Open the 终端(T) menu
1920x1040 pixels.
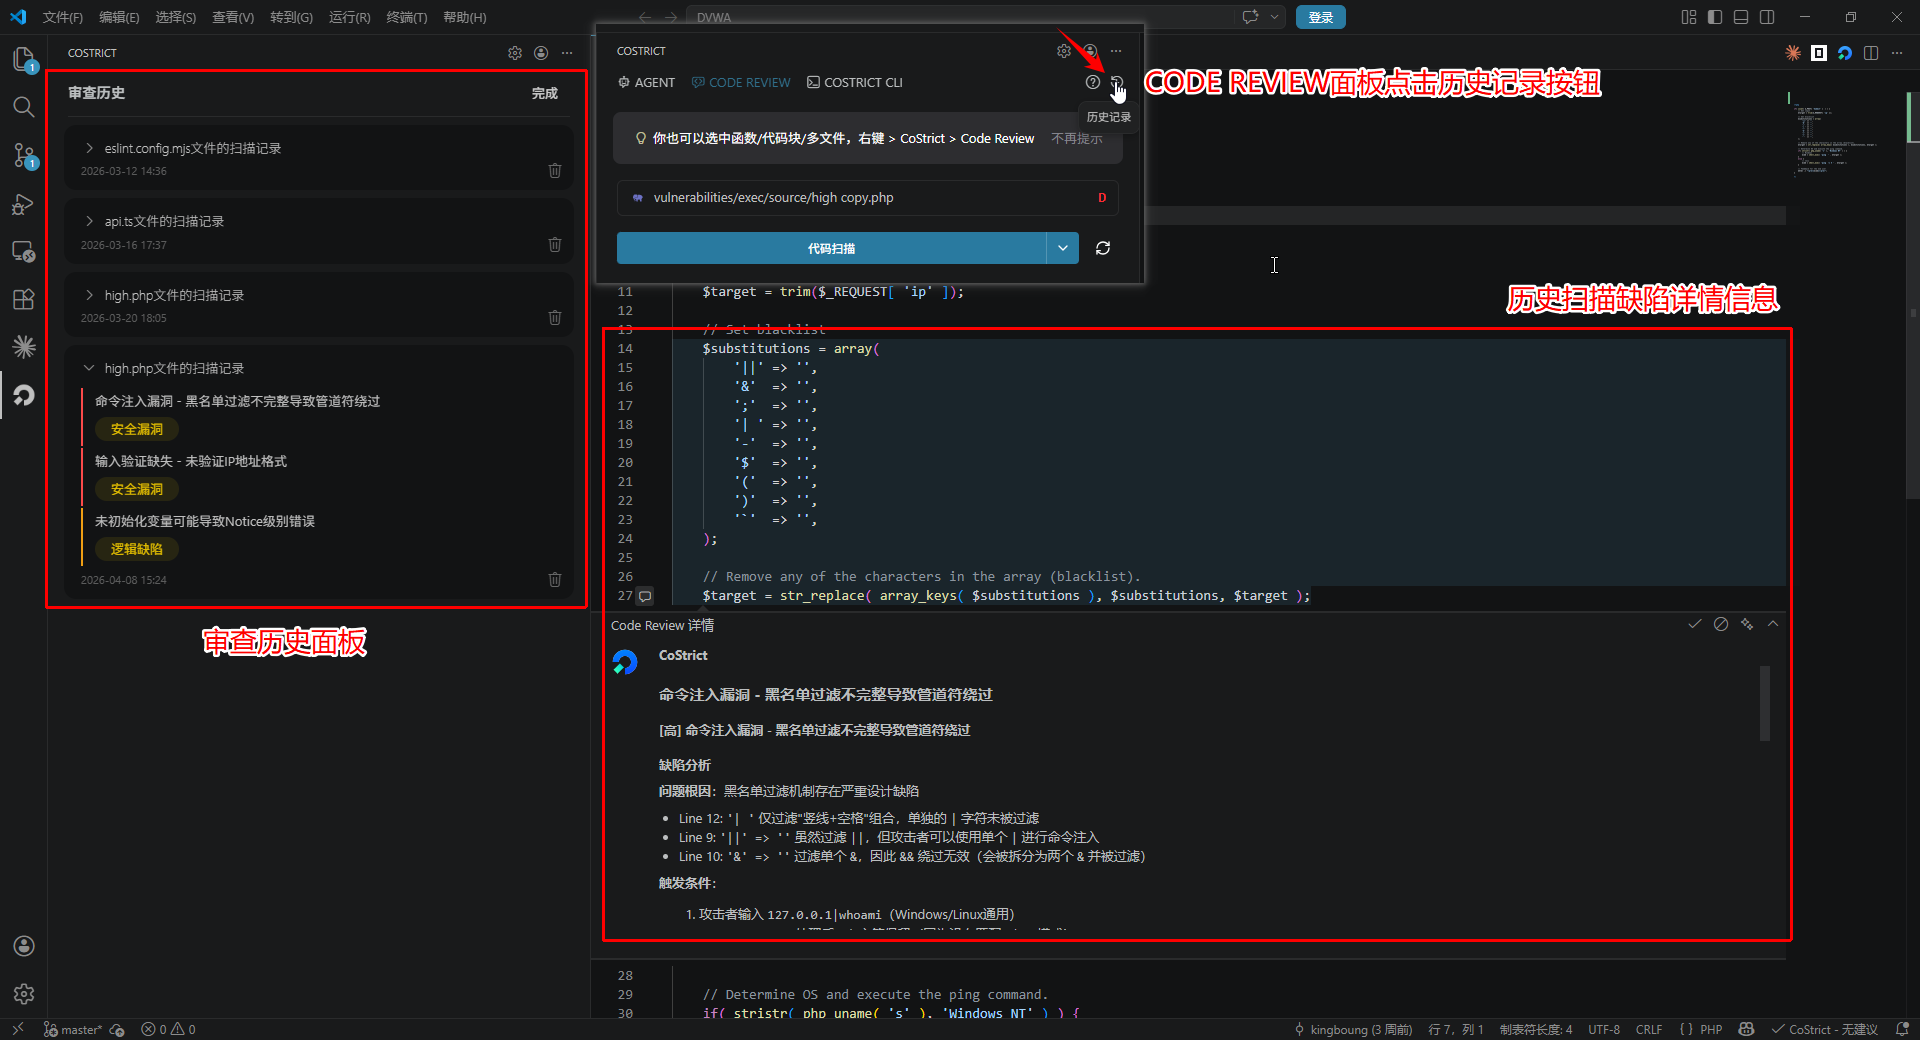coord(406,17)
